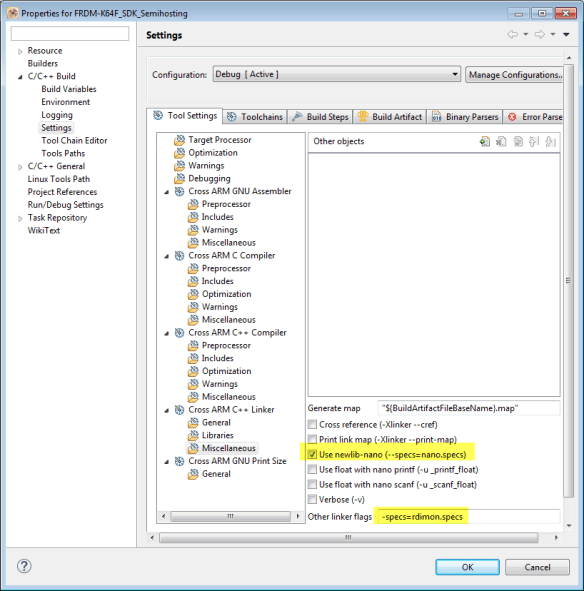Screen dimensions: 584x591
Task: Open General under GNU Print Size
Action: coord(216,474)
